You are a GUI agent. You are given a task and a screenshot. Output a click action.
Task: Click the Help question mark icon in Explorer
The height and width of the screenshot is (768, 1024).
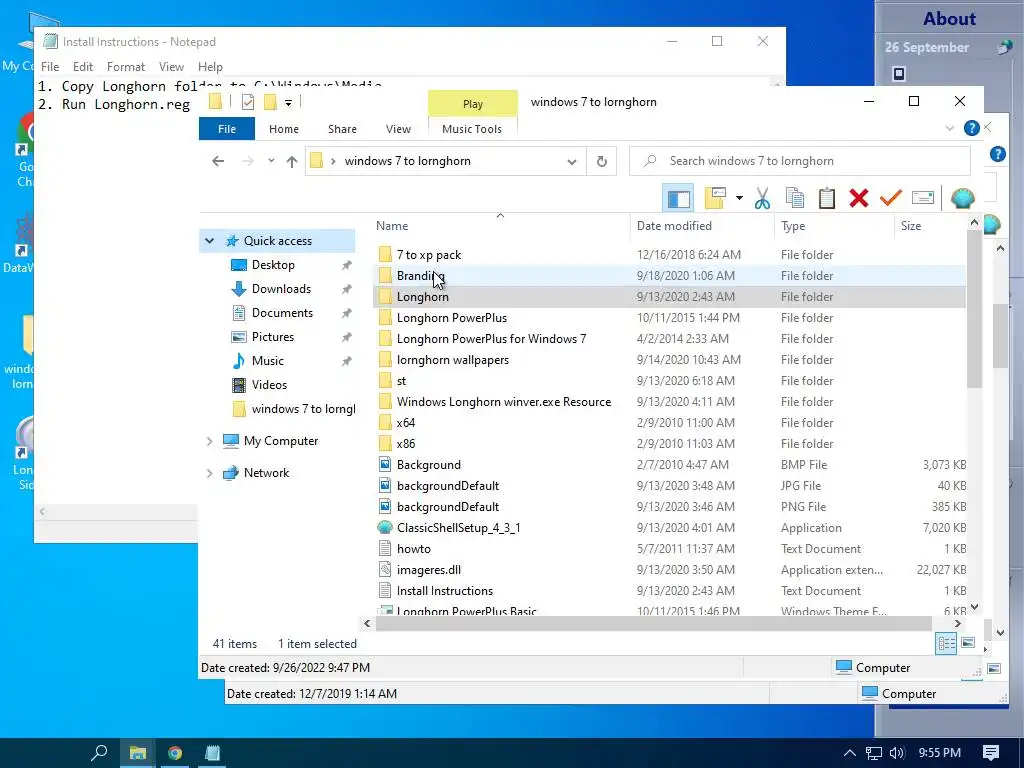[x=972, y=128]
